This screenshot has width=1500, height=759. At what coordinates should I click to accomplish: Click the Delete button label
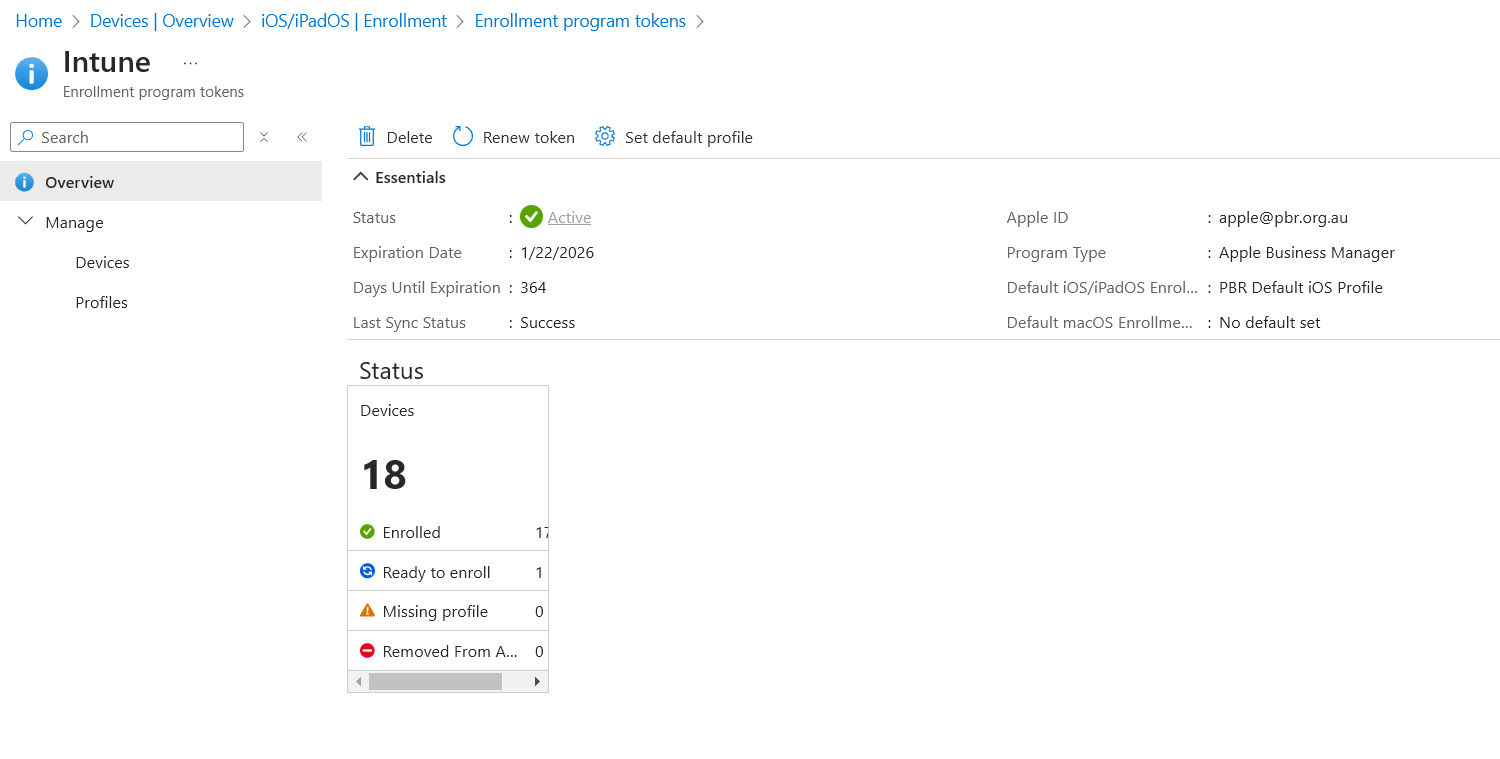tap(410, 137)
